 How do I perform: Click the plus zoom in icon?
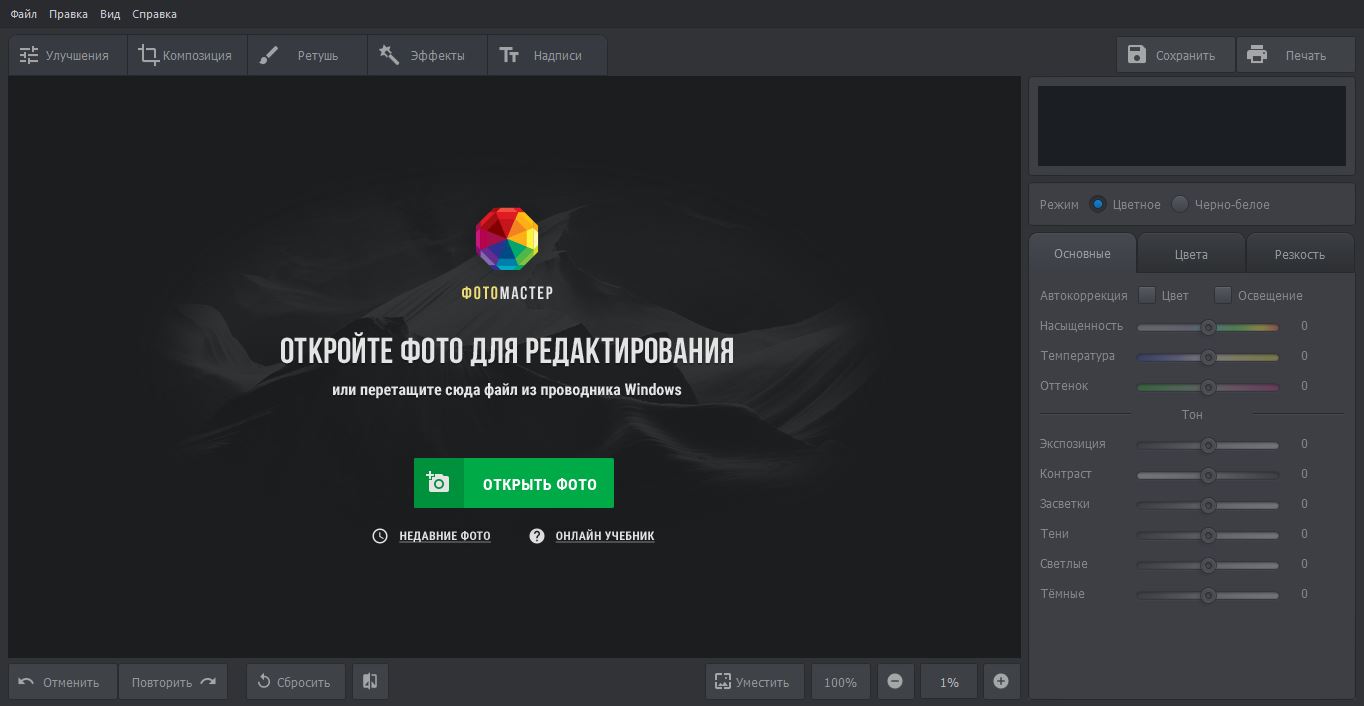pyautogui.click(x=1001, y=682)
